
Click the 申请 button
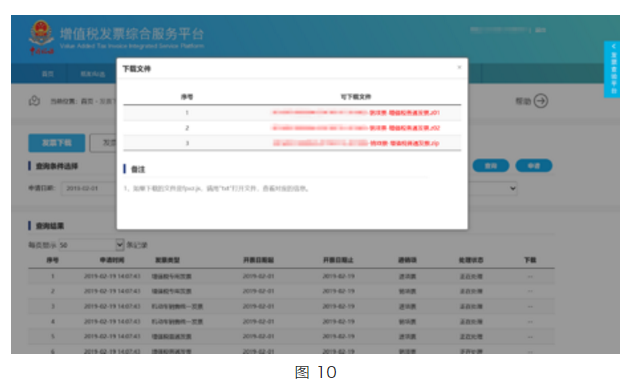[x=534, y=166]
